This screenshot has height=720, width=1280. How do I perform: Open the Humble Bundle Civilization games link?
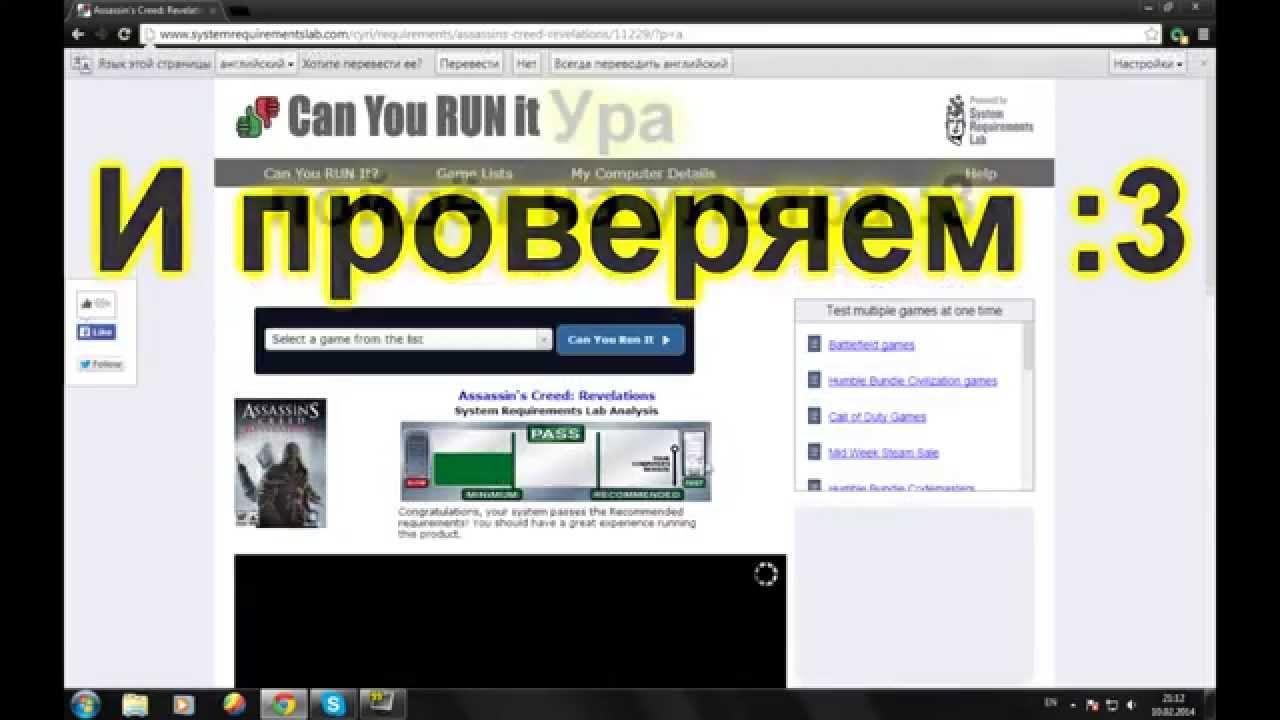912,381
